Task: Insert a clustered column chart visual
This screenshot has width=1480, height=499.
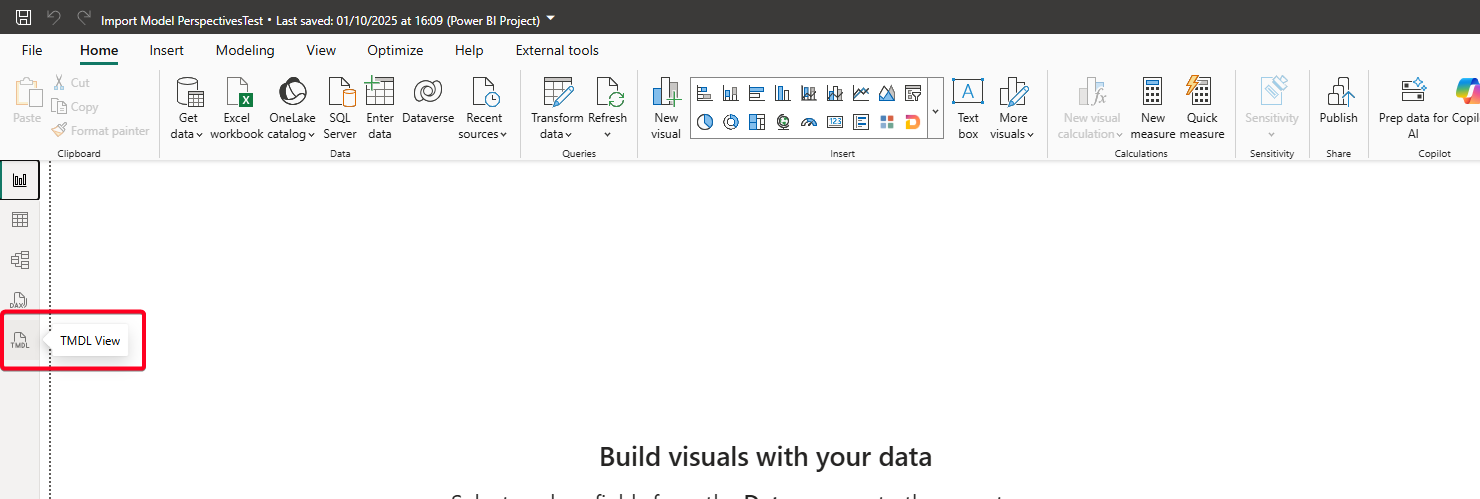Action: (x=783, y=94)
